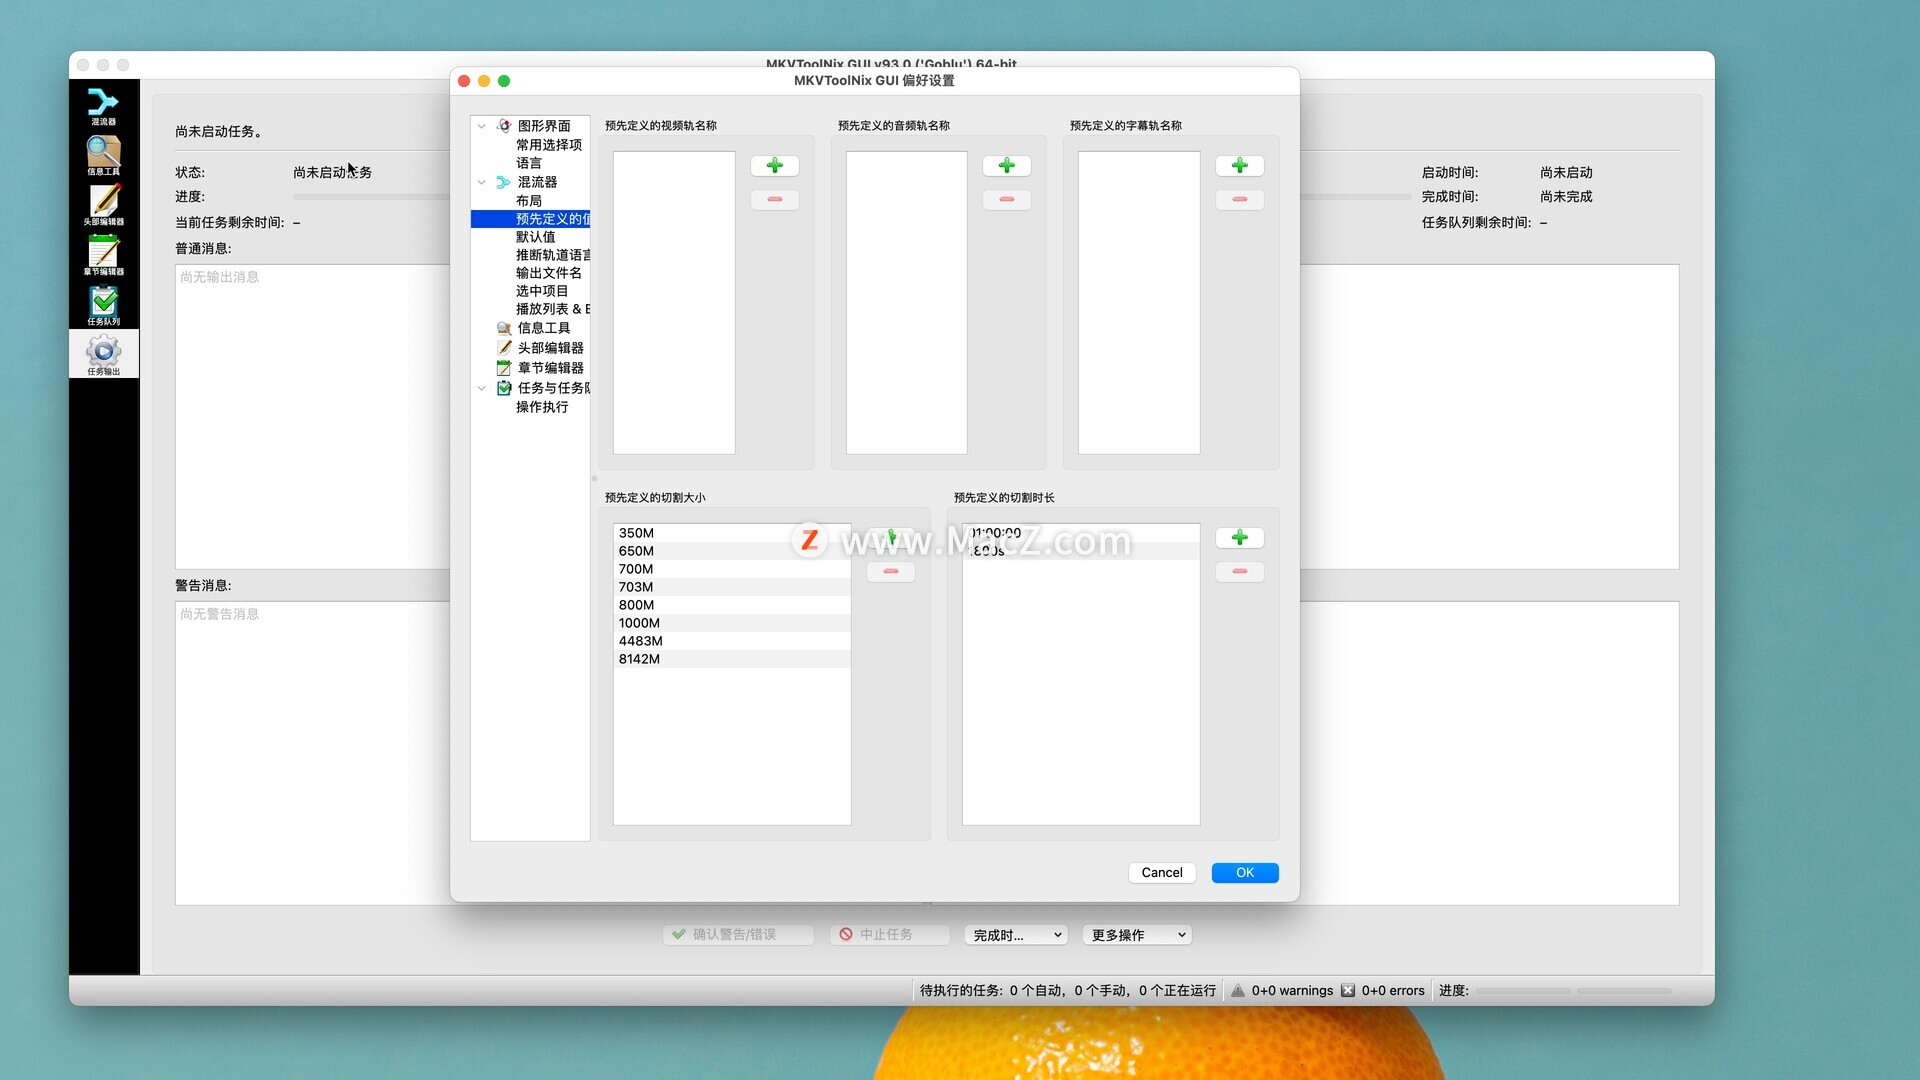Image resolution: width=1920 pixels, height=1080 pixels.
Task: Select 布局 in preferences tree
Action: [x=529, y=201]
